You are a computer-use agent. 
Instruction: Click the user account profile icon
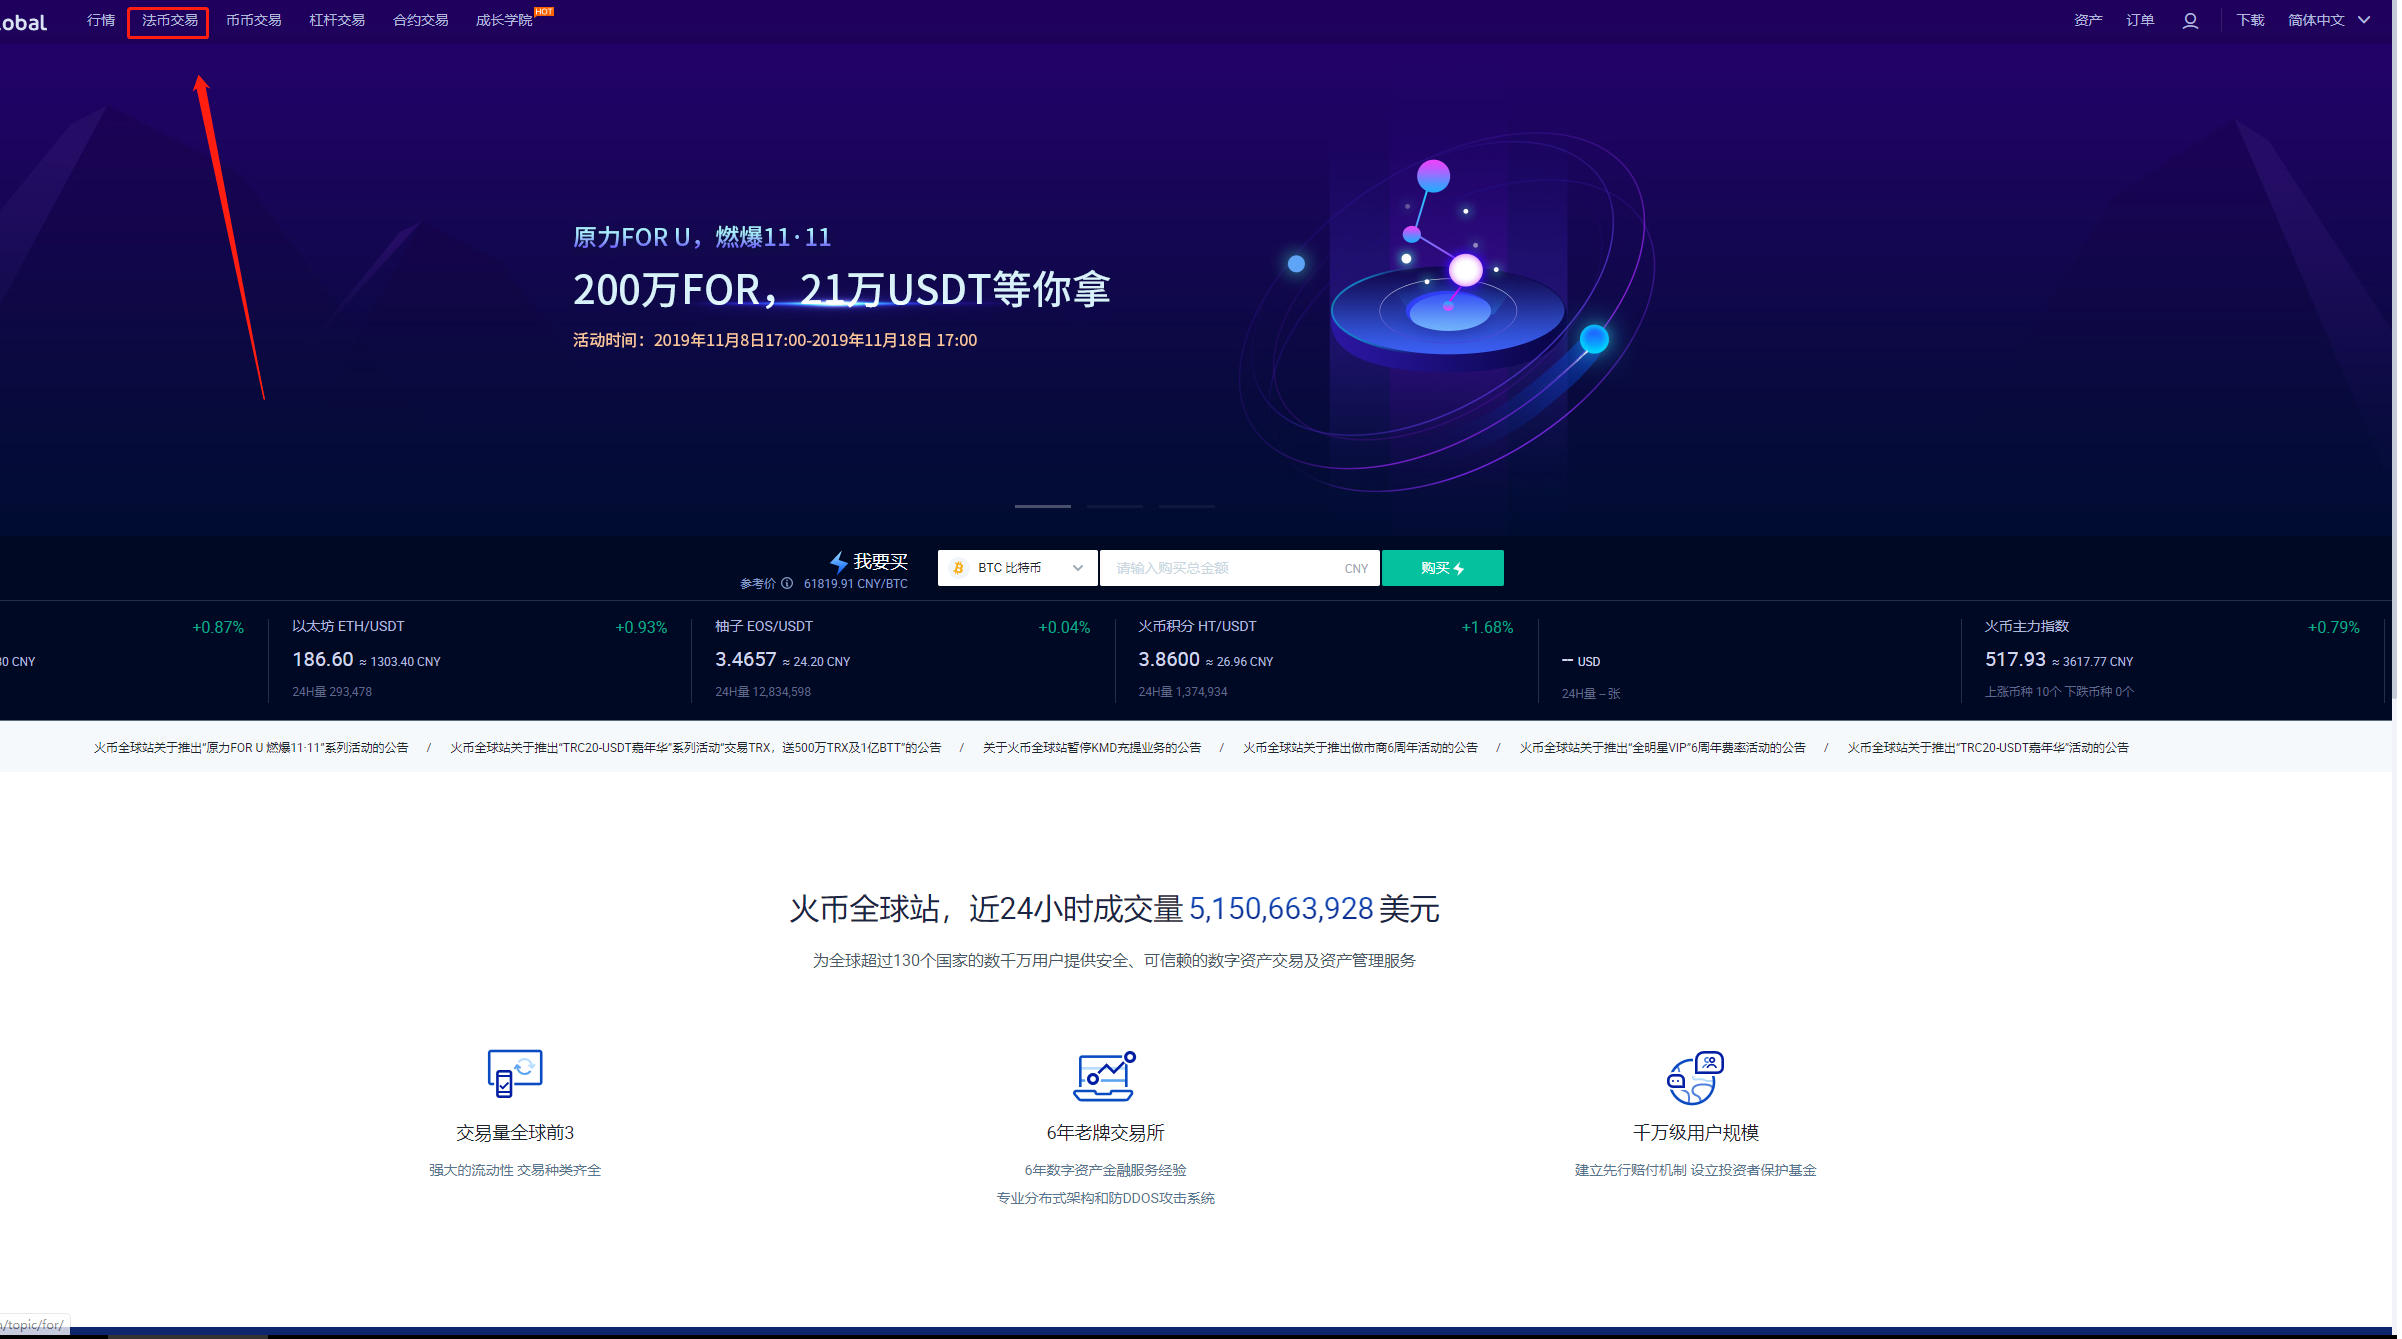pos(2190,20)
